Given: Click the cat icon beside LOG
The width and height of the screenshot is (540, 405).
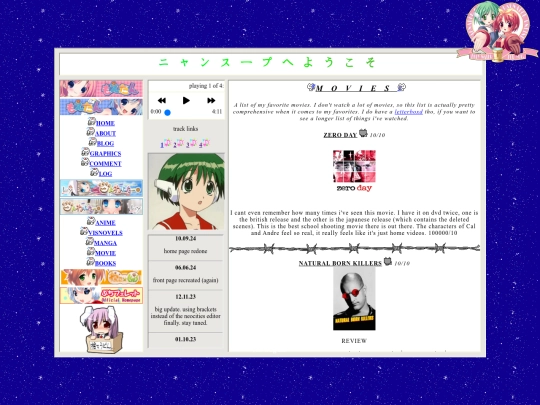Looking at the screenshot, I should pos(94,172).
